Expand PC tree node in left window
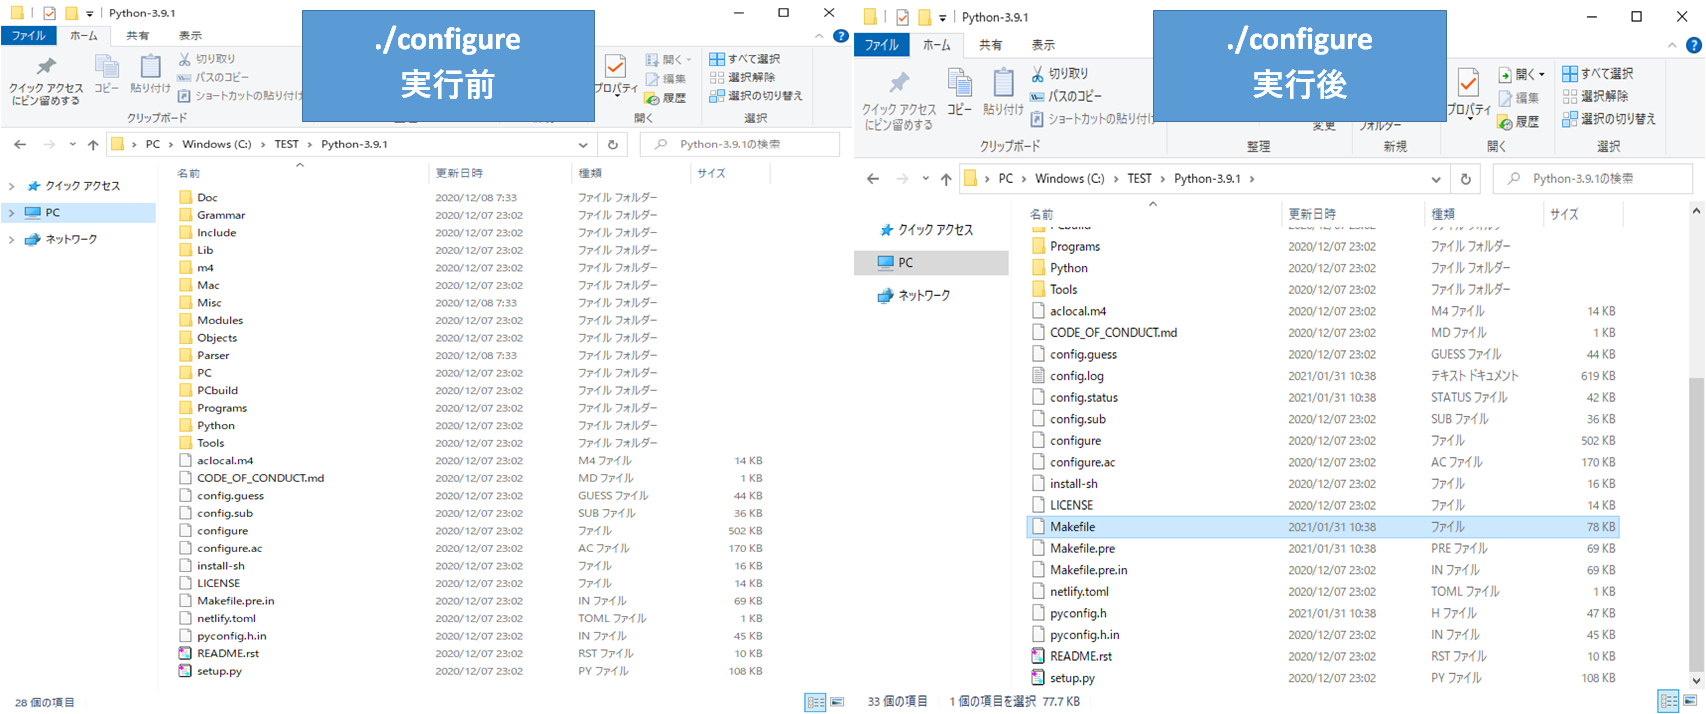This screenshot has height=714, width=1706. click(12, 213)
